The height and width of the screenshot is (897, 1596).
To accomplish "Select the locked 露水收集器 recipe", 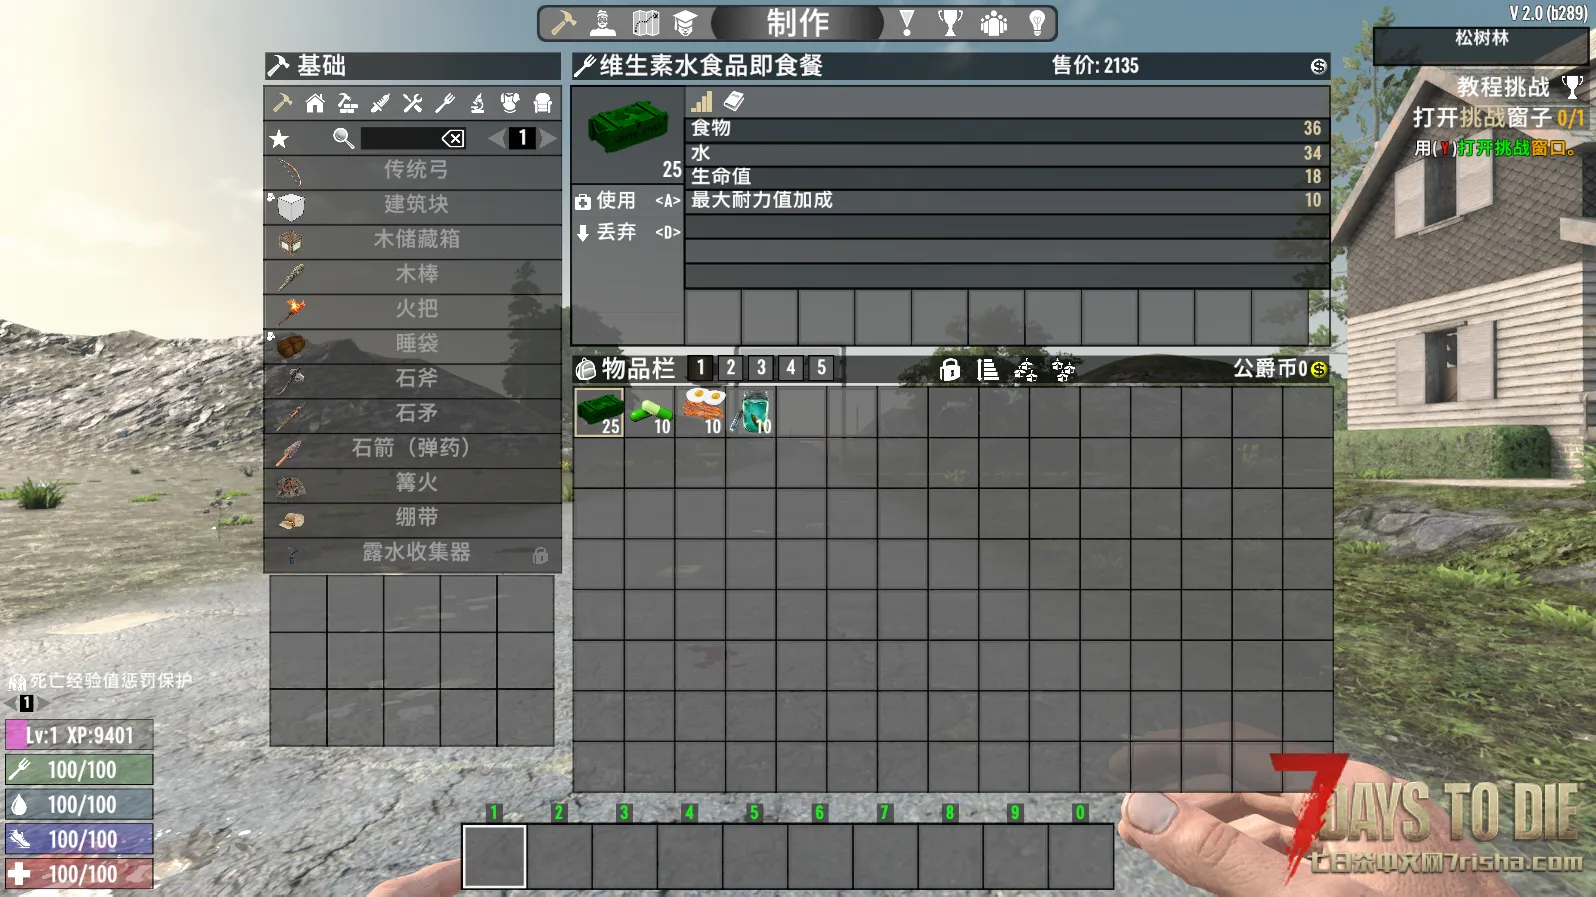I will point(412,553).
